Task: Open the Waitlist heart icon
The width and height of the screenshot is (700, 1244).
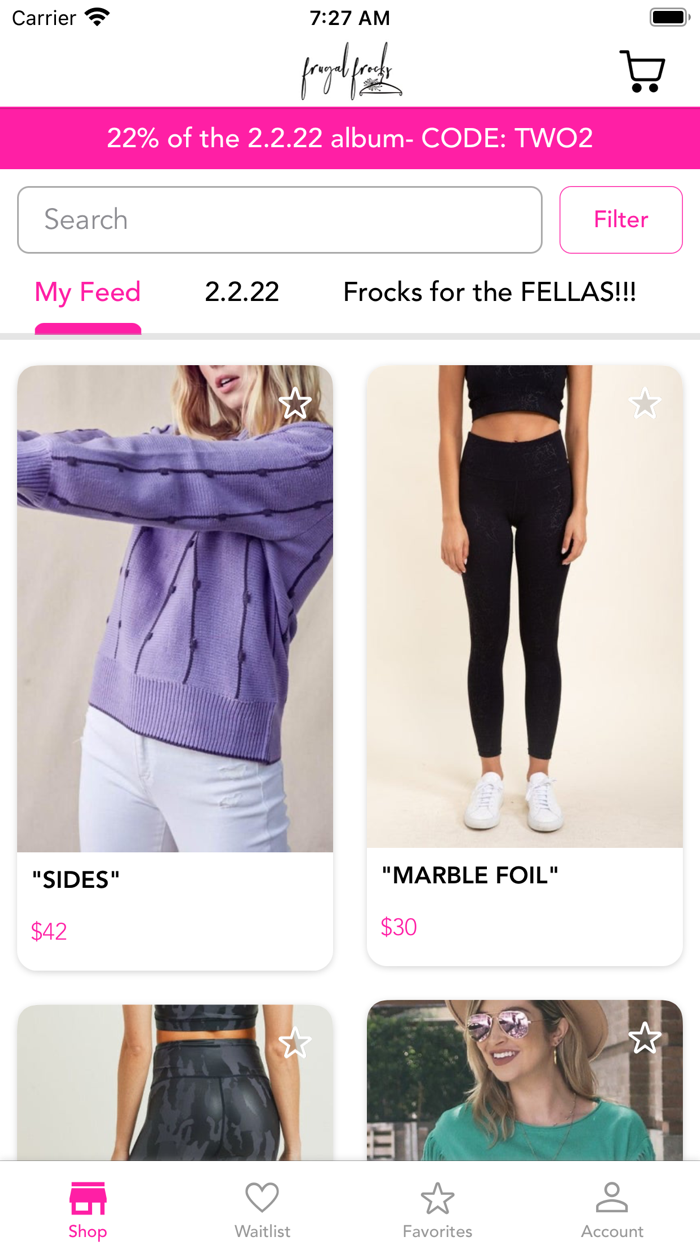Action: coord(262,1196)
